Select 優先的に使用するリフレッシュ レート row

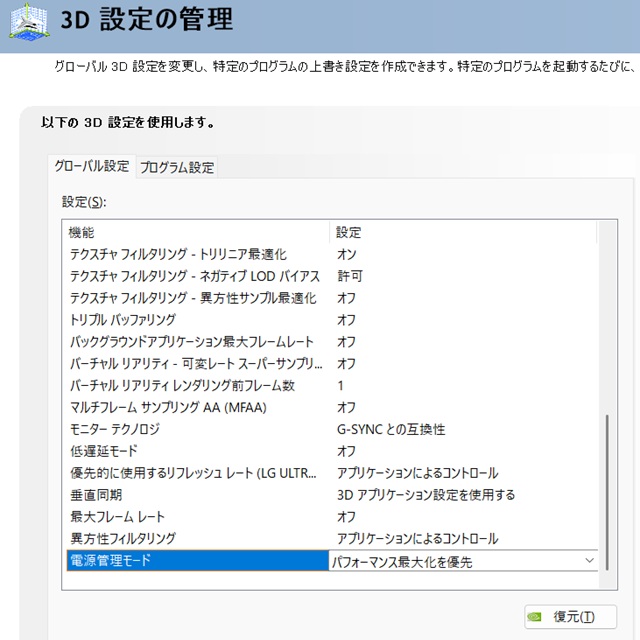pyautogui.click(x=331, y=473)
